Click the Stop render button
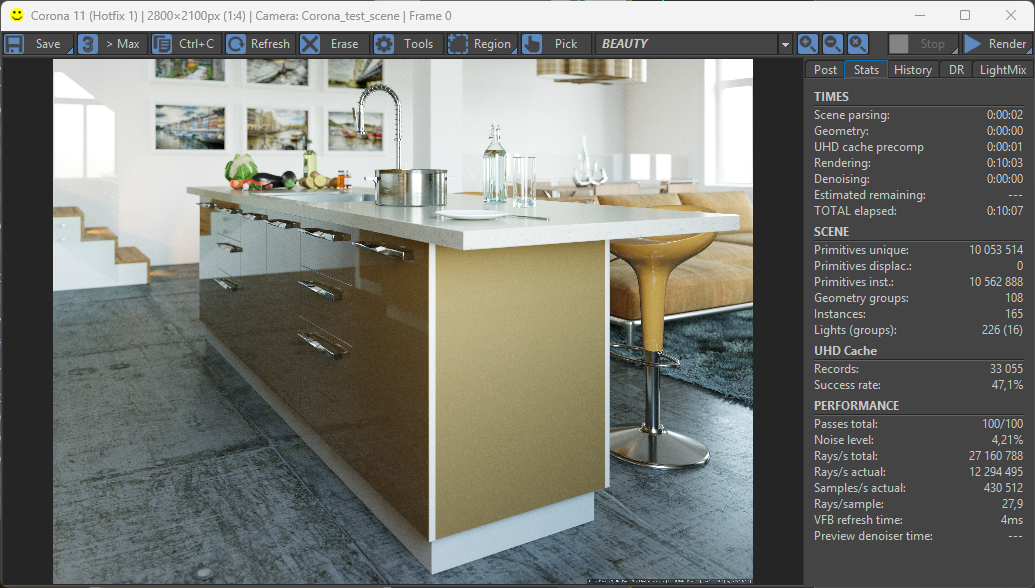The width and height of the screenshot is (1035, 588). point(921,44)
